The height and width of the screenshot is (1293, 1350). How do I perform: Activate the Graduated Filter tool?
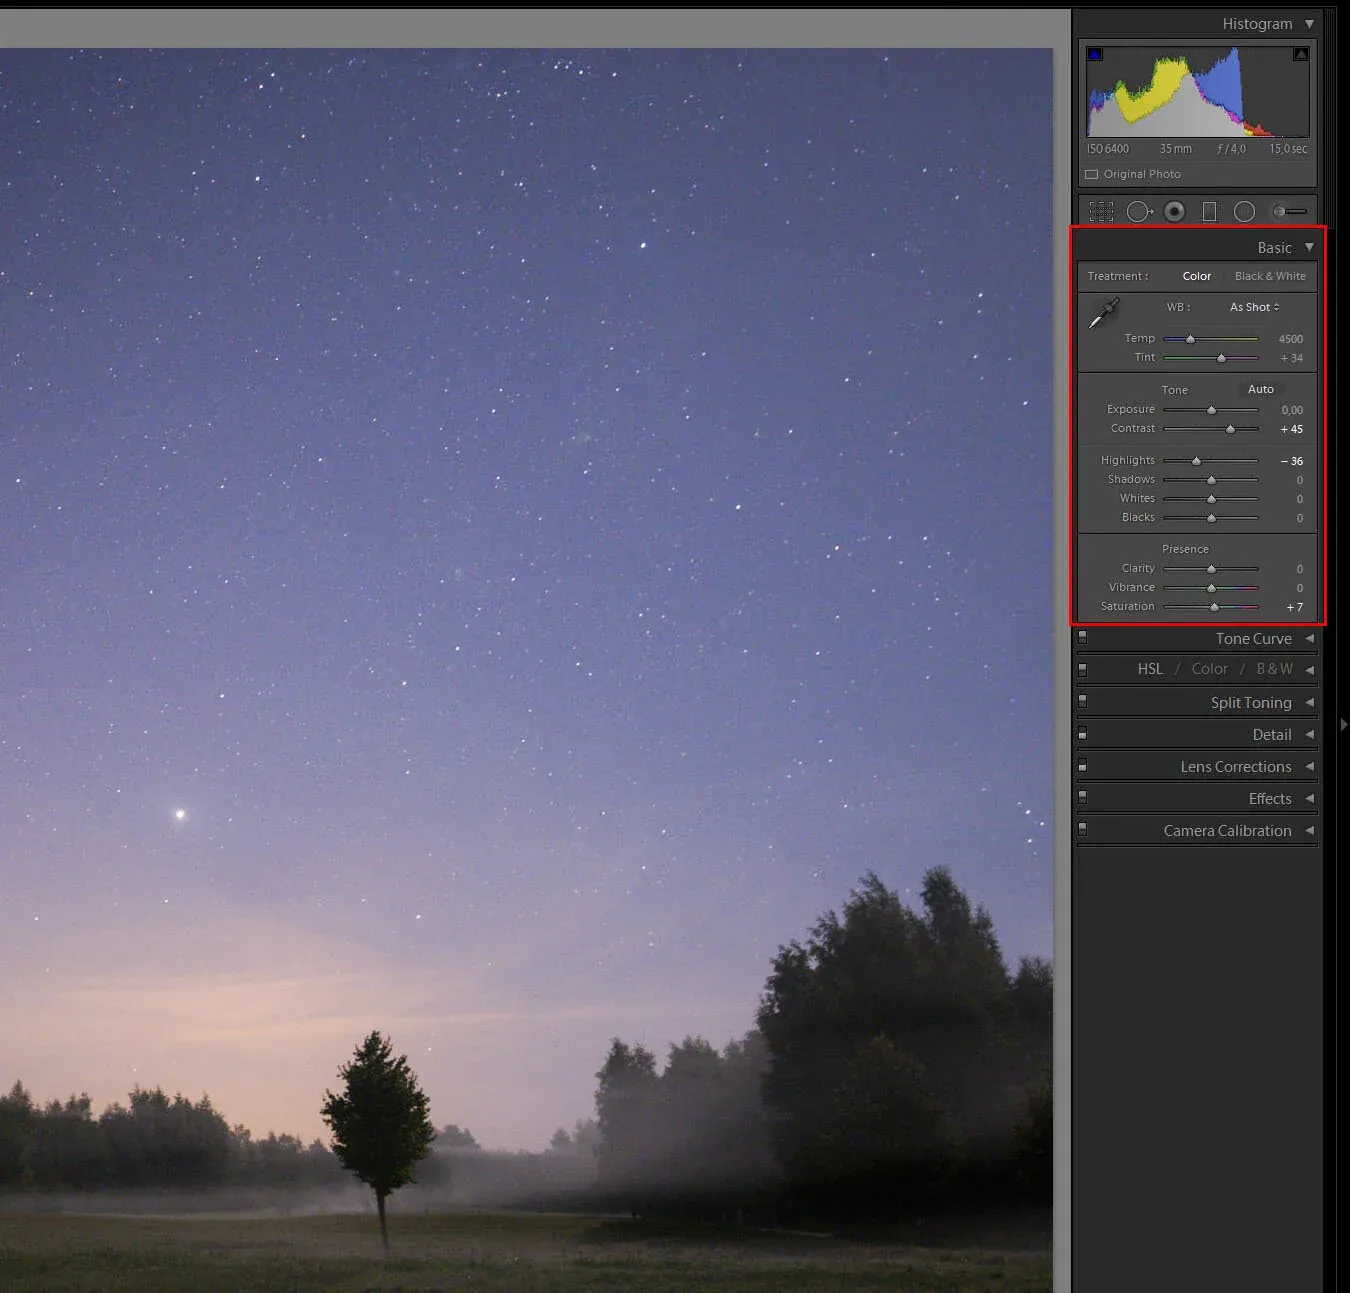[1209, 211]
